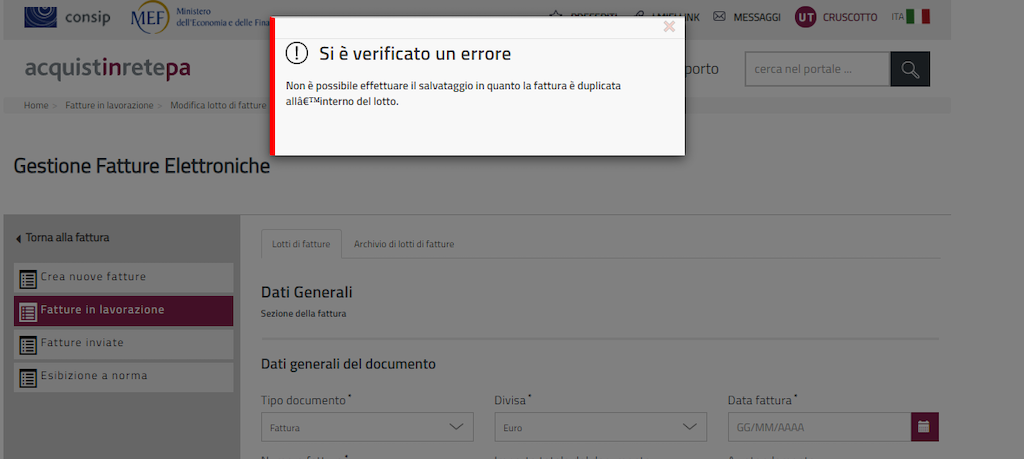1024x459 pixels.
Task: Click the acquistinretepa site logo
Action: [x=107, y=69]
